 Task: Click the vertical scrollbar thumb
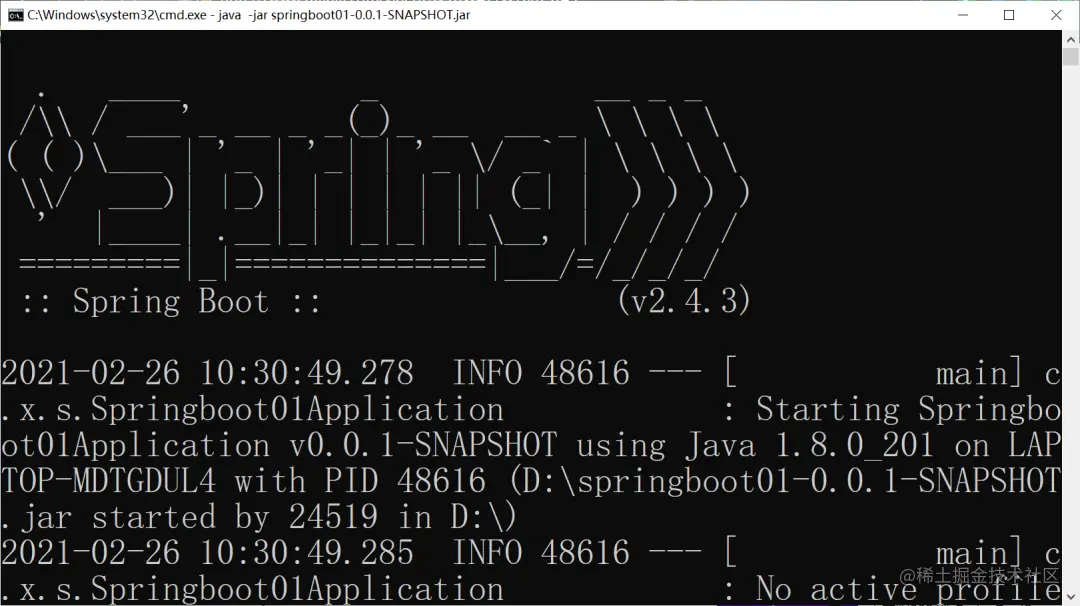point(1070,57)
